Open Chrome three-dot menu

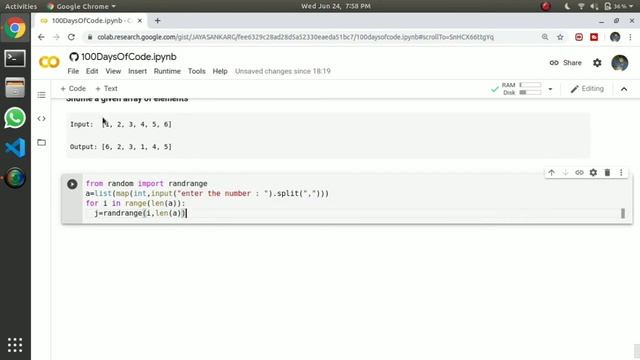click(x=630, y=37)
